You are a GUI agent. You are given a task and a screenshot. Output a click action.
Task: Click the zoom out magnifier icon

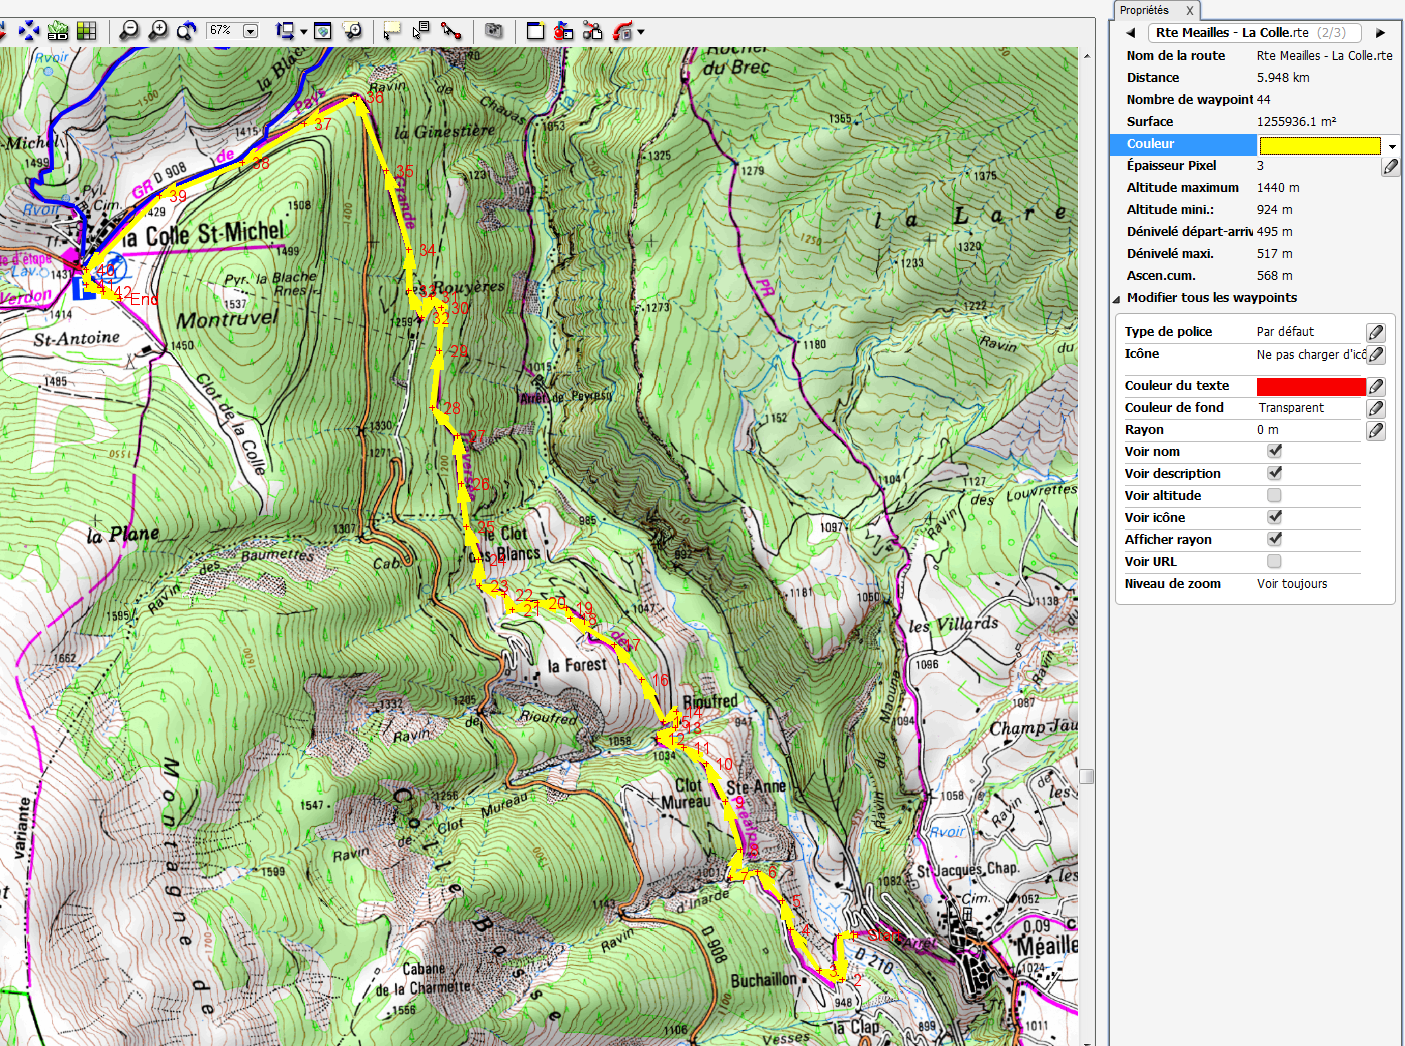[x=129, y=31]
